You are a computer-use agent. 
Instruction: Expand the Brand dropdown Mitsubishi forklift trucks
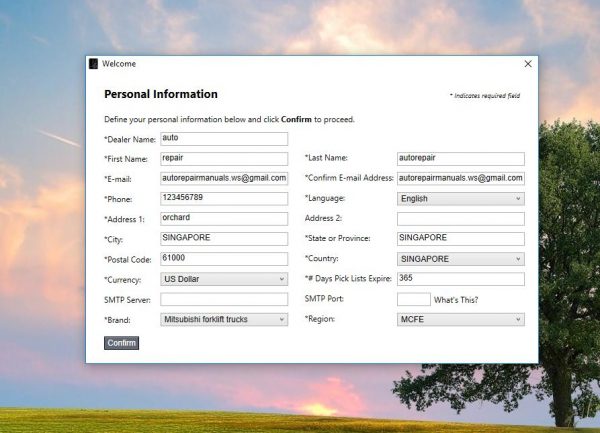coord(224,319)
